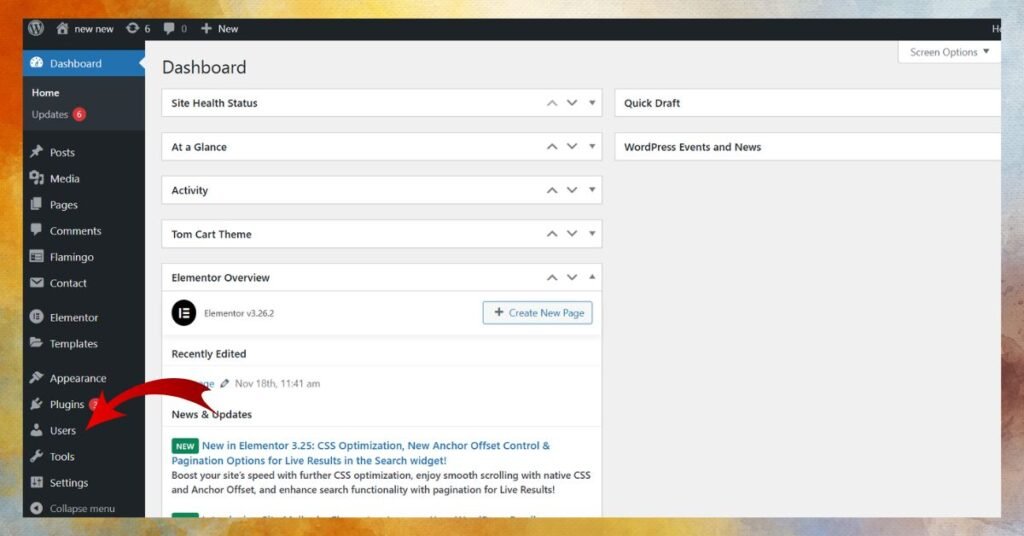Move Site Health Status widget down
Image resolution: width=1024 pixels, height=536 pixels.
[x=572, y=102]
